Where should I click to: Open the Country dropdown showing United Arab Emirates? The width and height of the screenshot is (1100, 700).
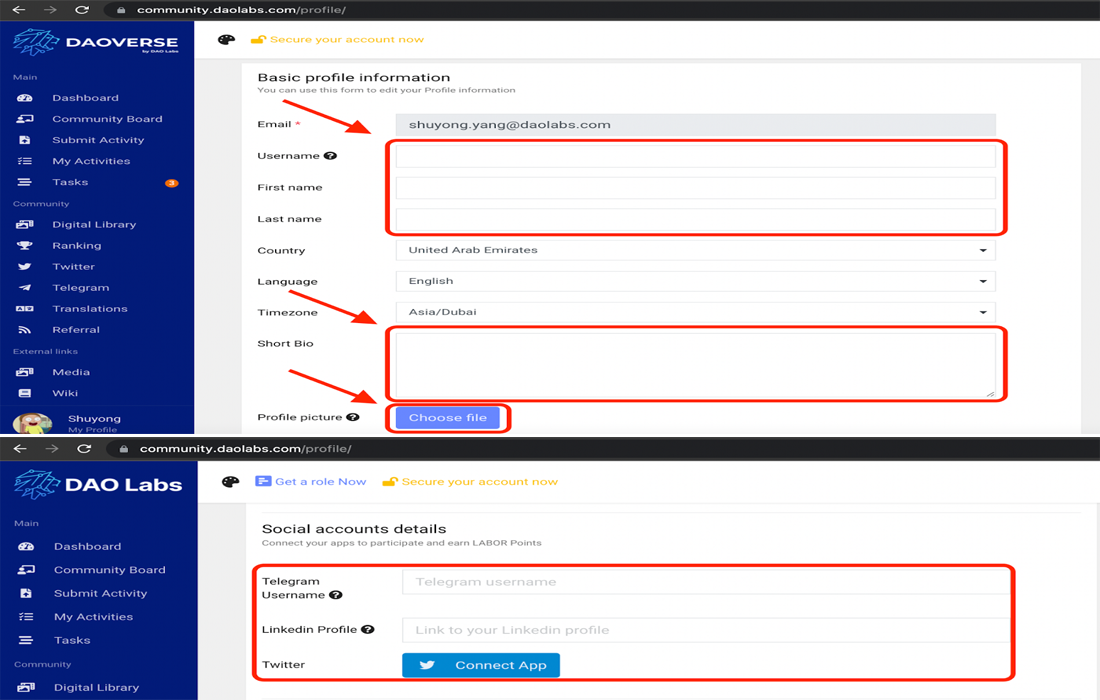695,250
